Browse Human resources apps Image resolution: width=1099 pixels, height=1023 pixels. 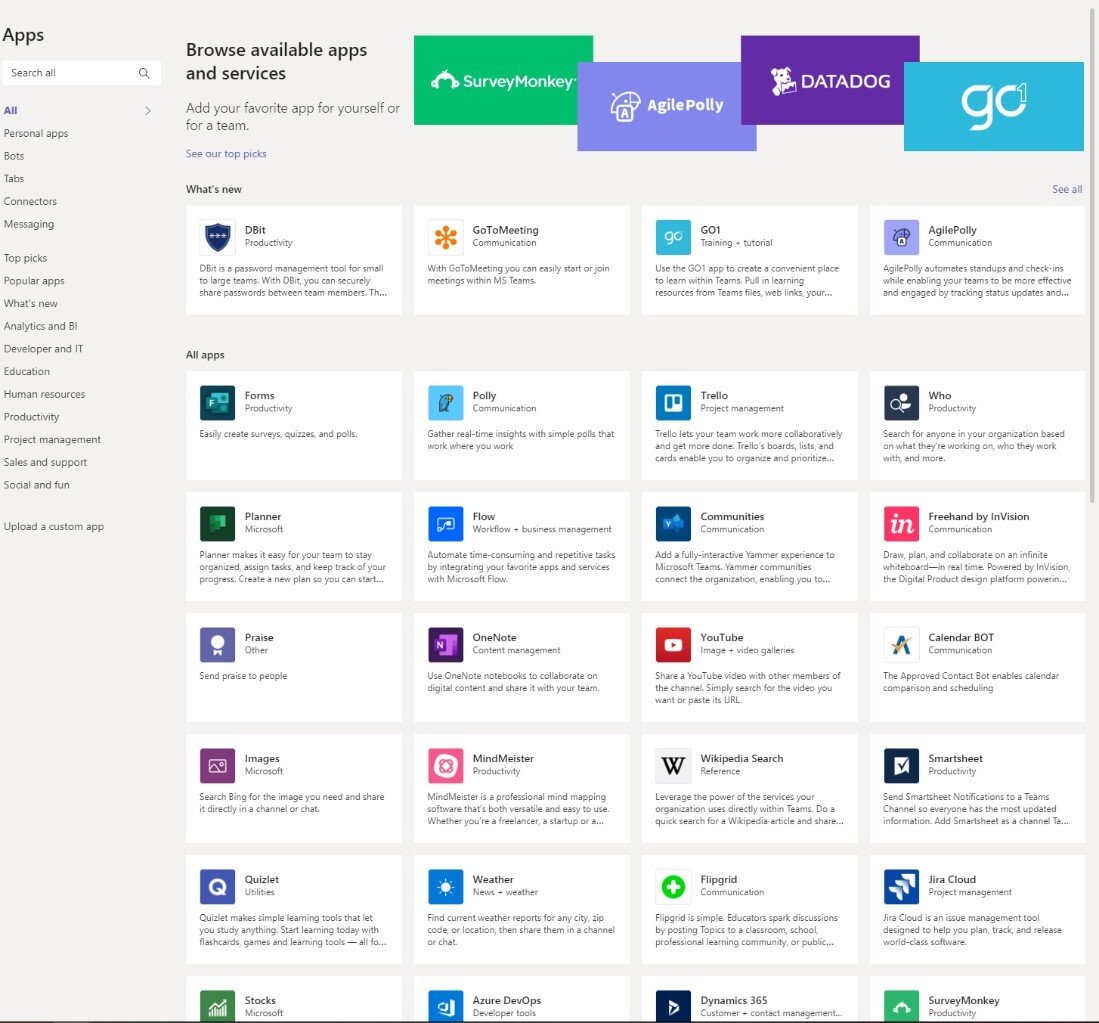coord(44,394)
